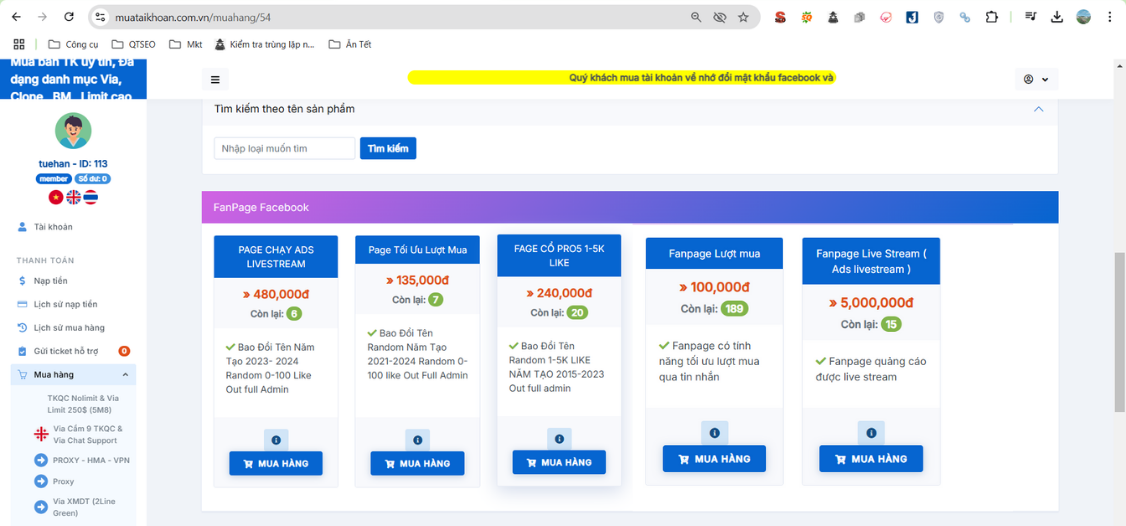The height and width of the screenshot is (526, 1126).
Task: Reload the current browser page
Action: click(x=69, y=17)
